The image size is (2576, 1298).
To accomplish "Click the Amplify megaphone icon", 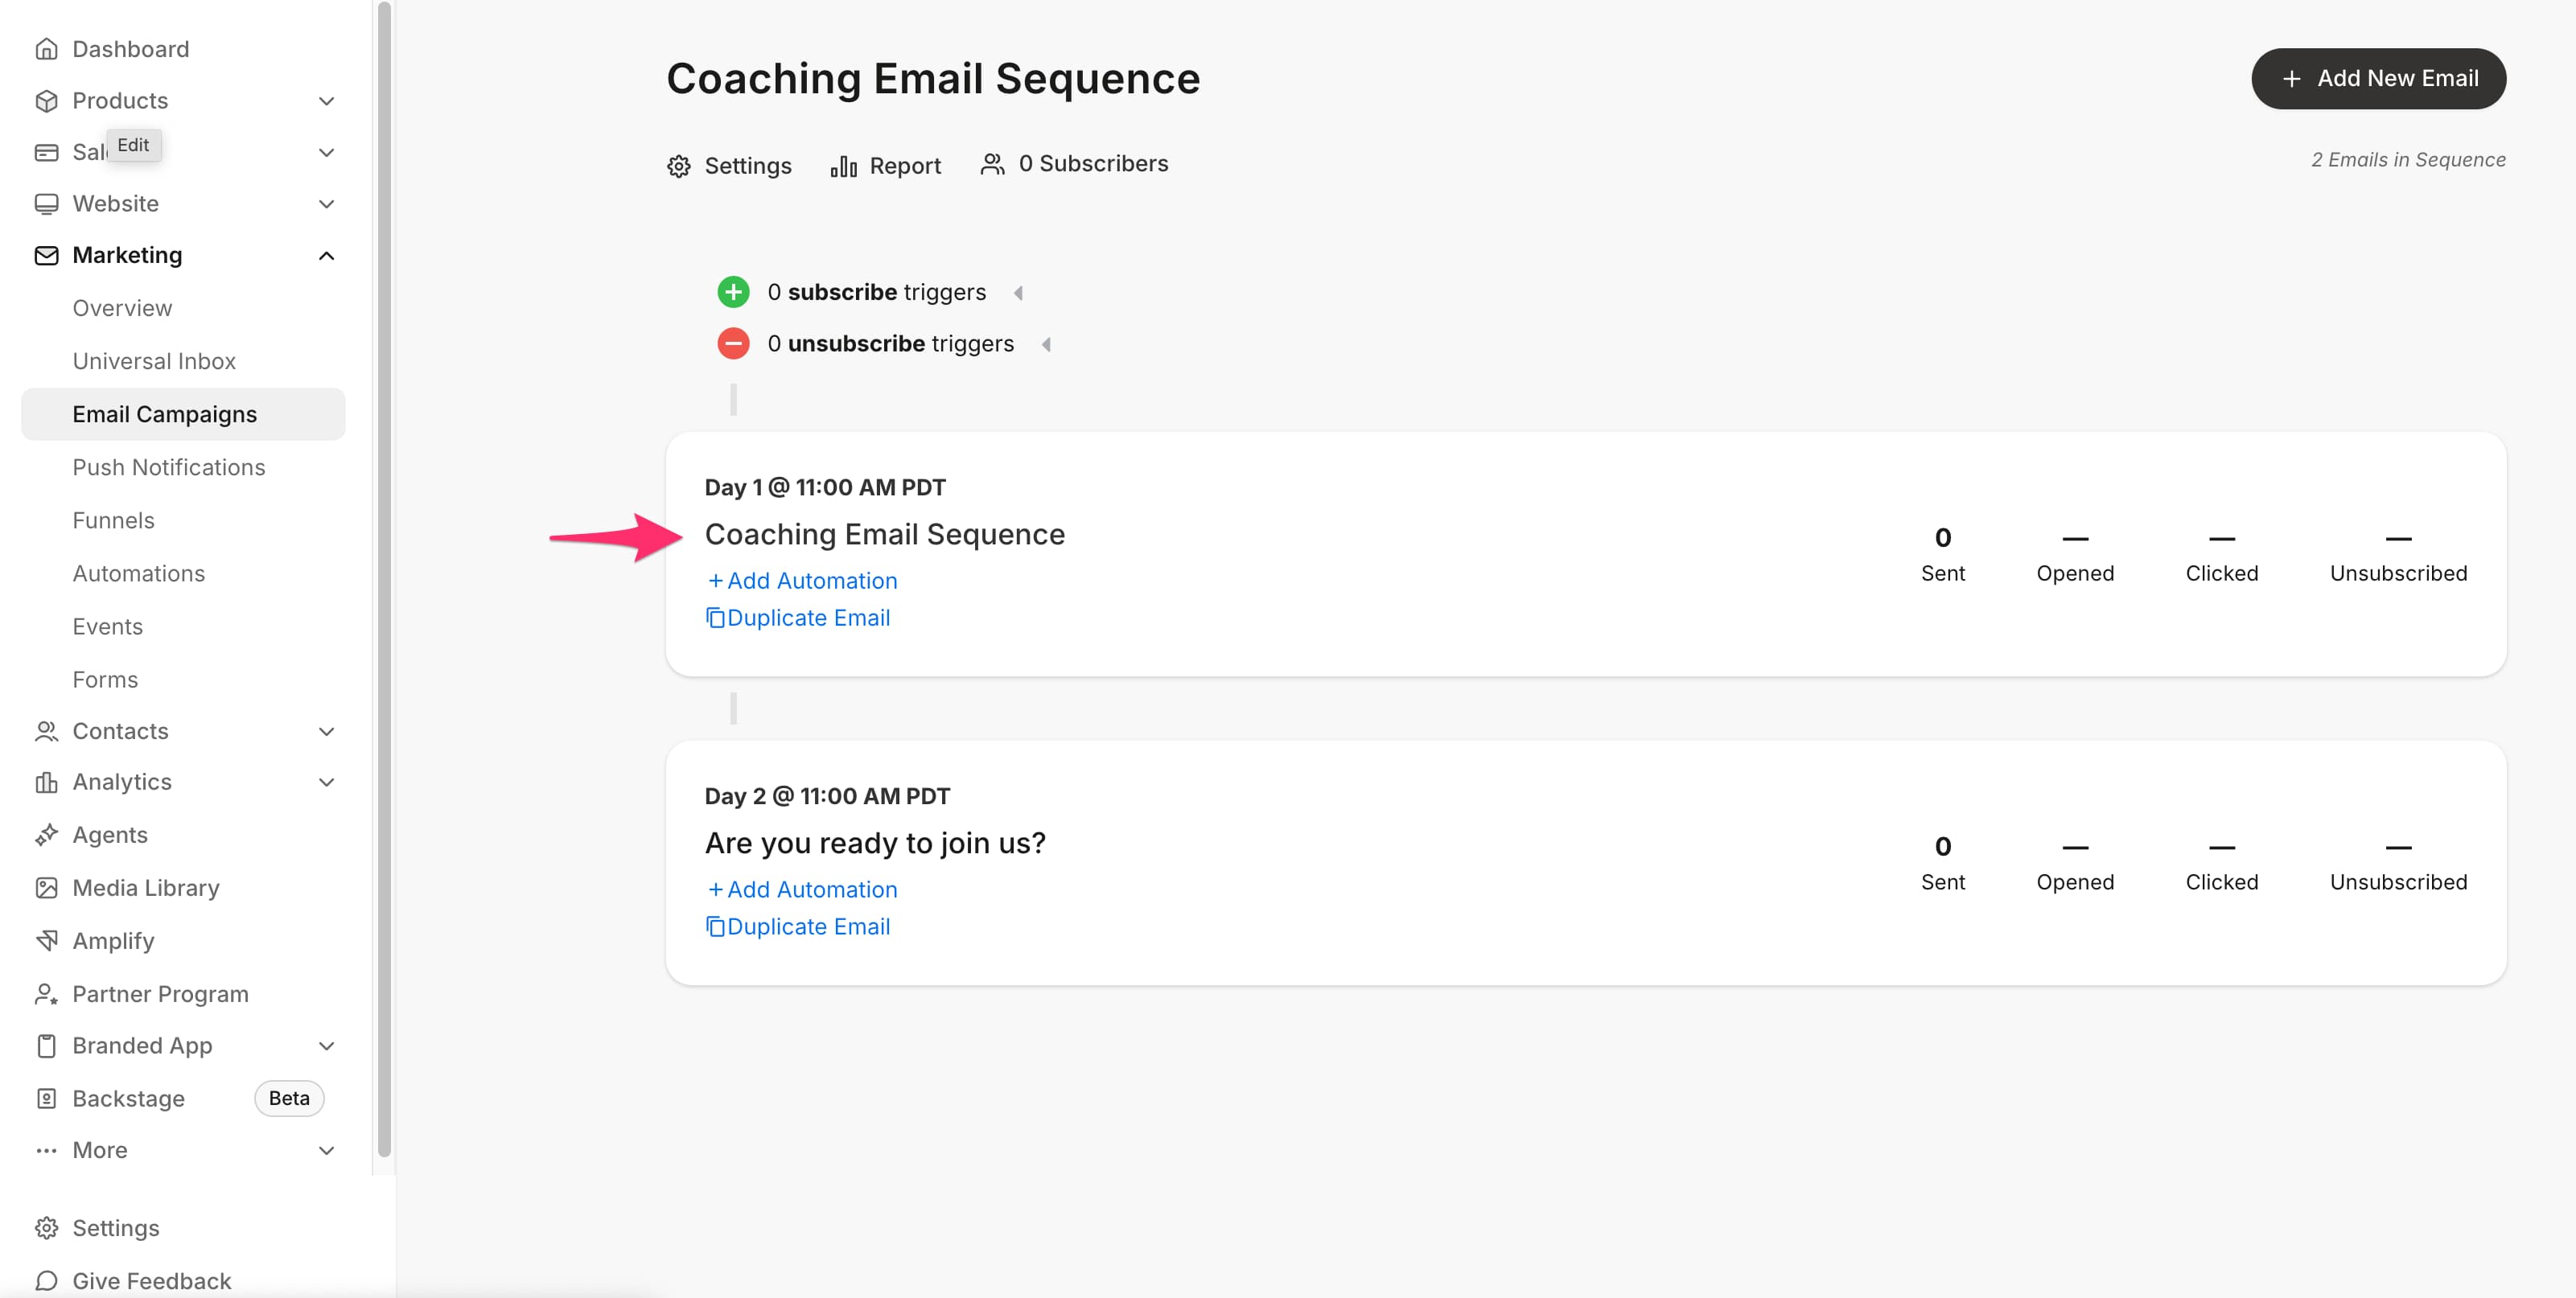I will click(x=46, y=941).
